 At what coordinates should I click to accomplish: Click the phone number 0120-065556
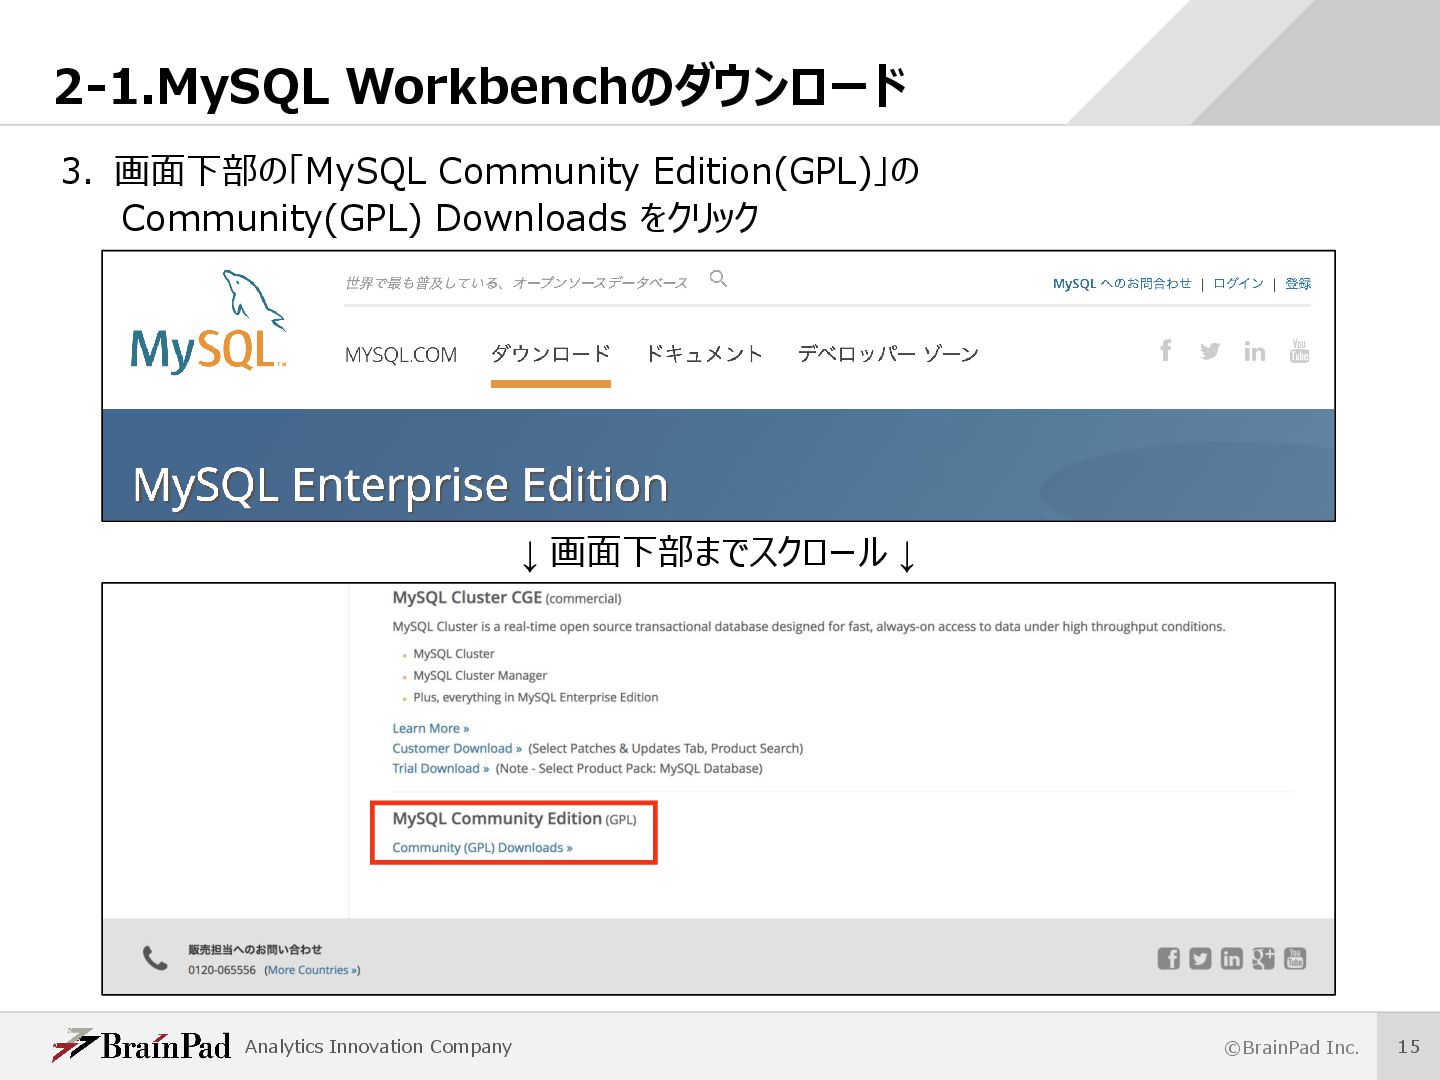coord(222,970)
